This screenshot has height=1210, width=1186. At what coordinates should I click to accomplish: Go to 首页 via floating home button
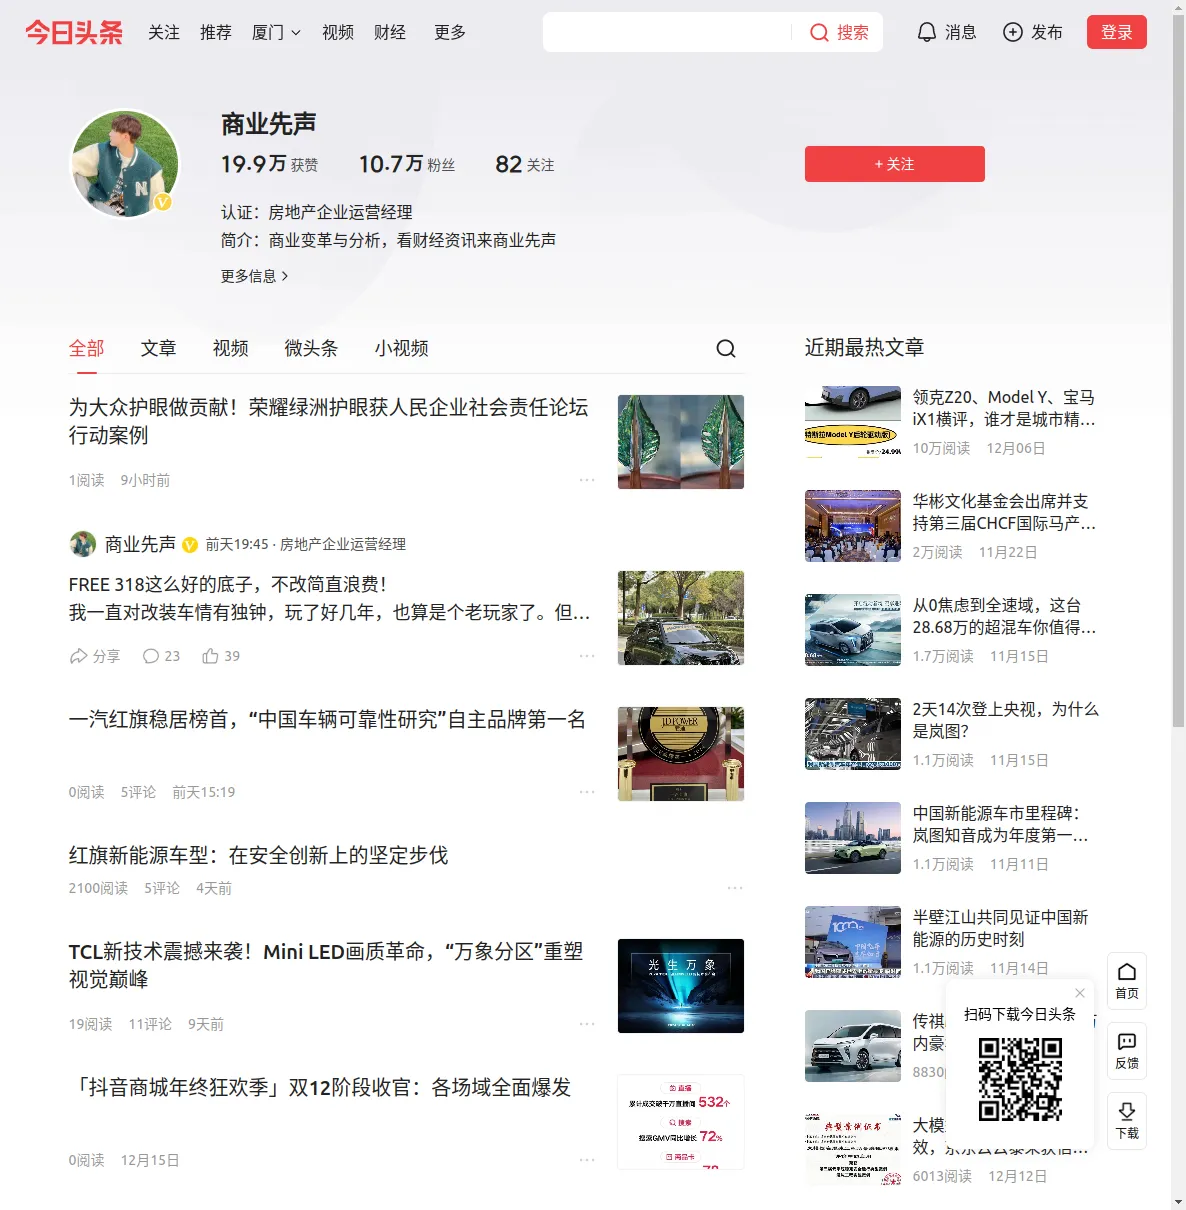[1127, 981]
